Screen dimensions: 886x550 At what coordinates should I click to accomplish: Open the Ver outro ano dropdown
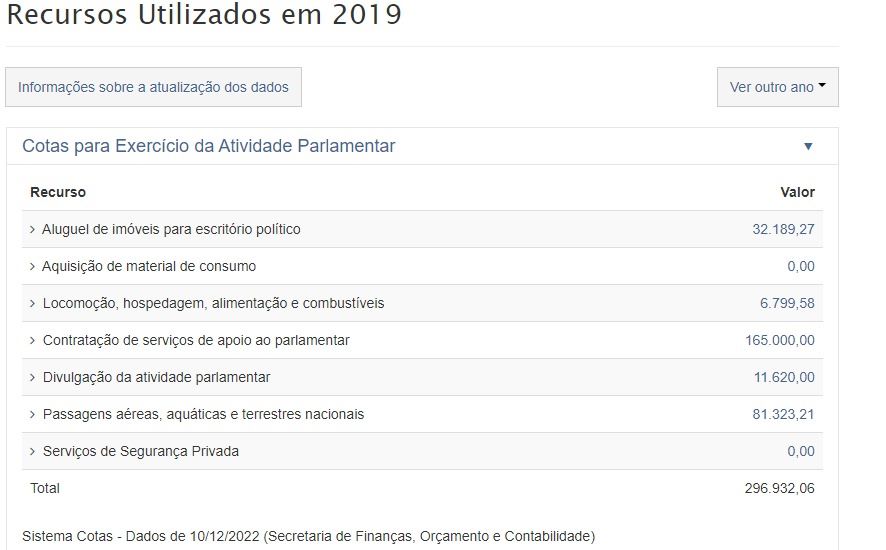777,87
